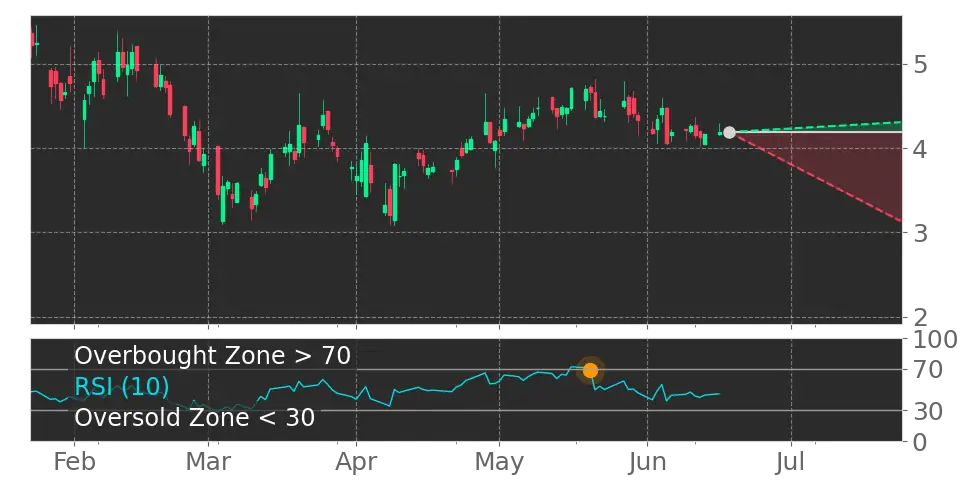Viewport: 972px width, 486px height.
Task: Select the 'RSI (10)' indicator label
Action: [x=122, y=387]
